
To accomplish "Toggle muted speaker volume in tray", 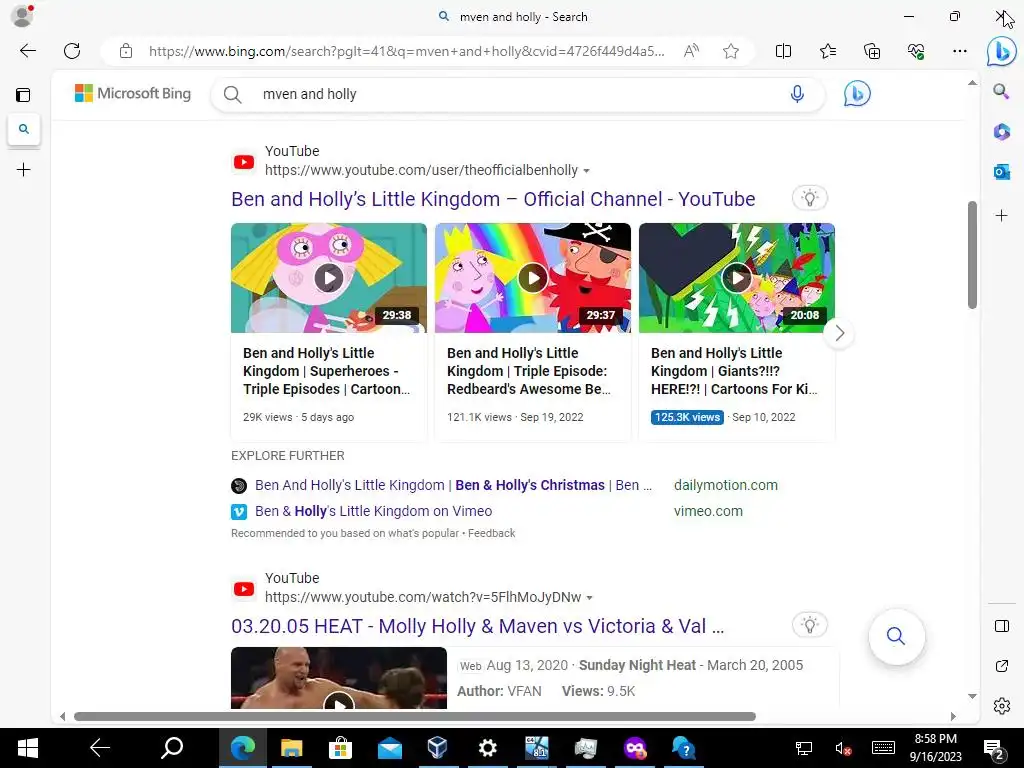I will (842, 748).
